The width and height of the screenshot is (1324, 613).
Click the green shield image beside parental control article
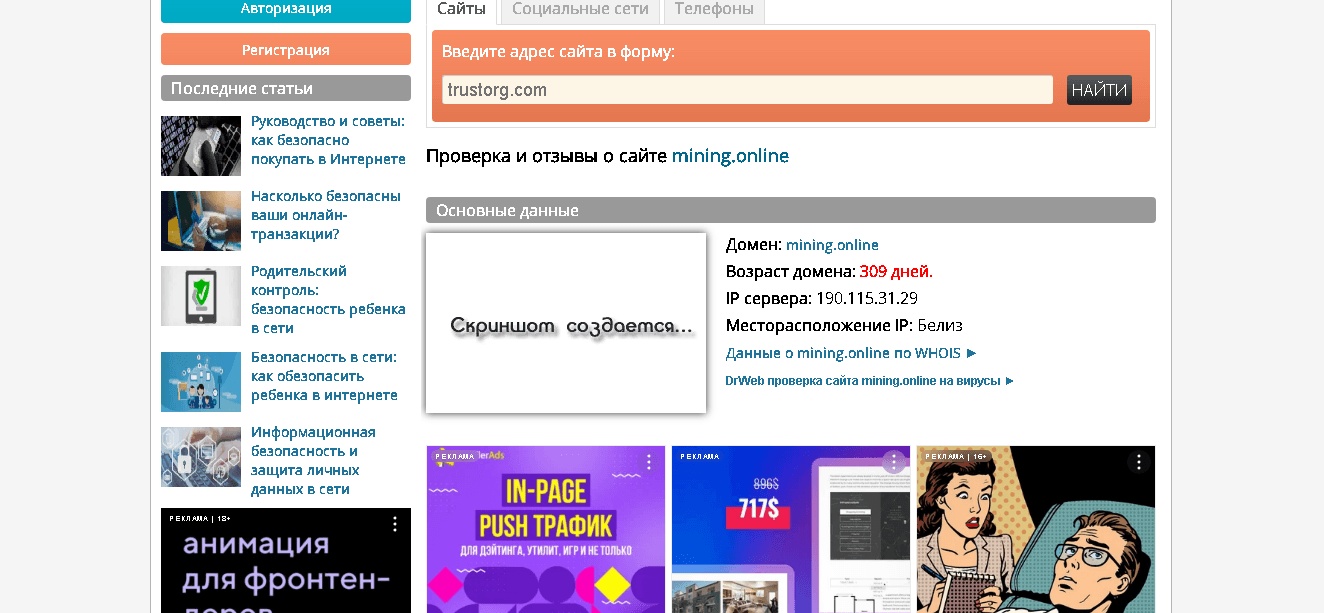coord(200,296)
